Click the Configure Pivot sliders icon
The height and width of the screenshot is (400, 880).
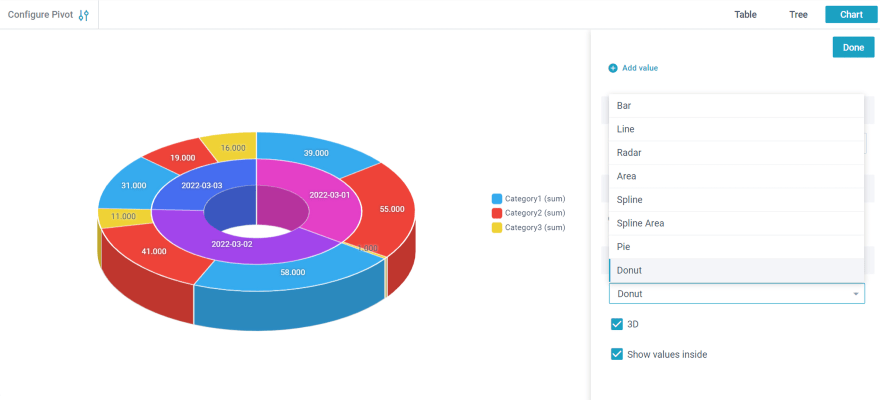tap(84, 15)
